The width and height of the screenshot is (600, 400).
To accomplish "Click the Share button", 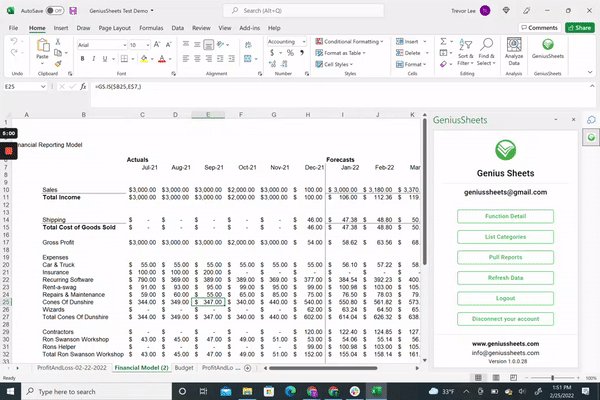I will coord(580,28).
